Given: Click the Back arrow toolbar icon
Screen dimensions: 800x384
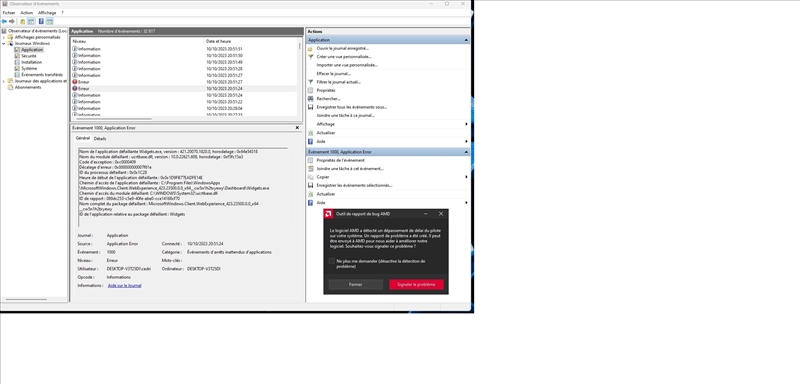Looking at the screenshot, I should coord(4,21).
